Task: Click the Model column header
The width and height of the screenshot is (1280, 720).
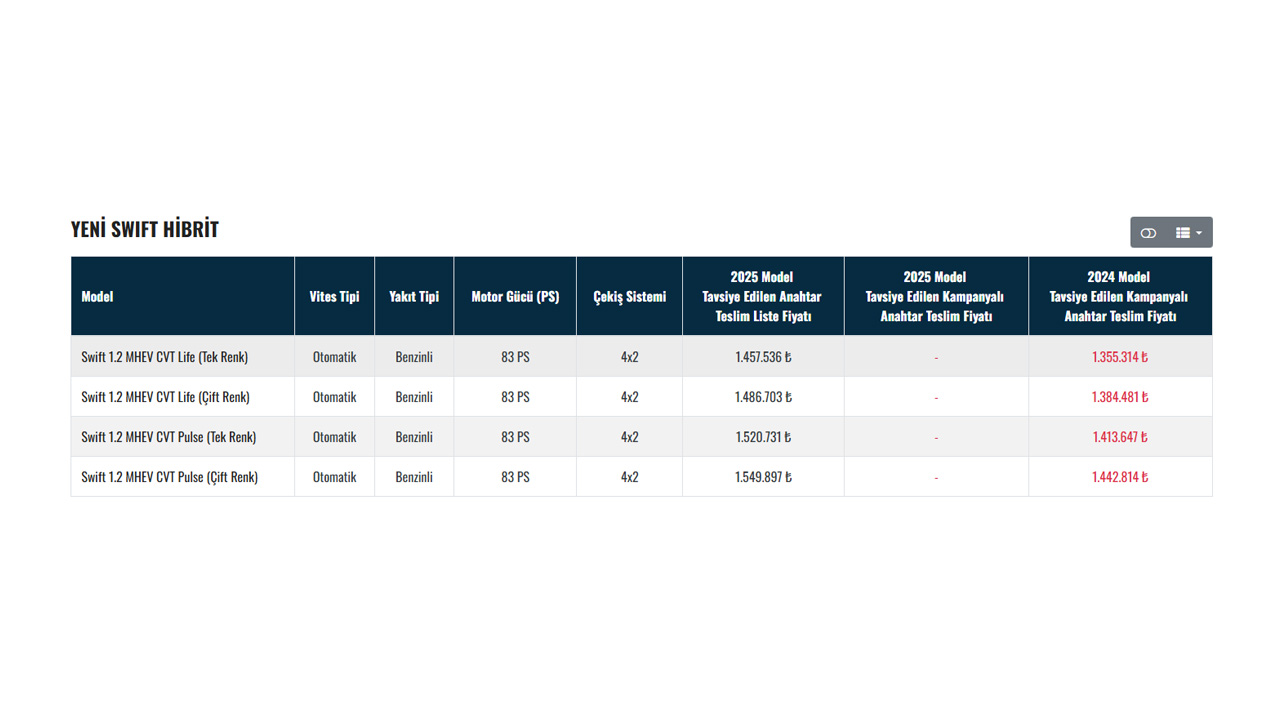Action: click(x=183, y=296)
